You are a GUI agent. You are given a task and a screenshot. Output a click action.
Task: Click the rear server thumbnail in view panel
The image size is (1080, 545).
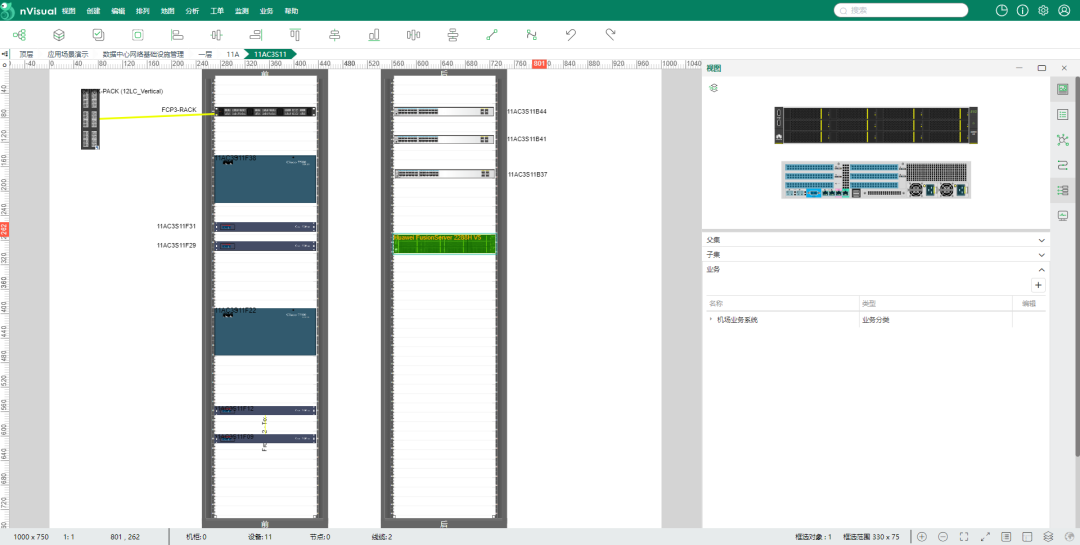pos(875,181)
